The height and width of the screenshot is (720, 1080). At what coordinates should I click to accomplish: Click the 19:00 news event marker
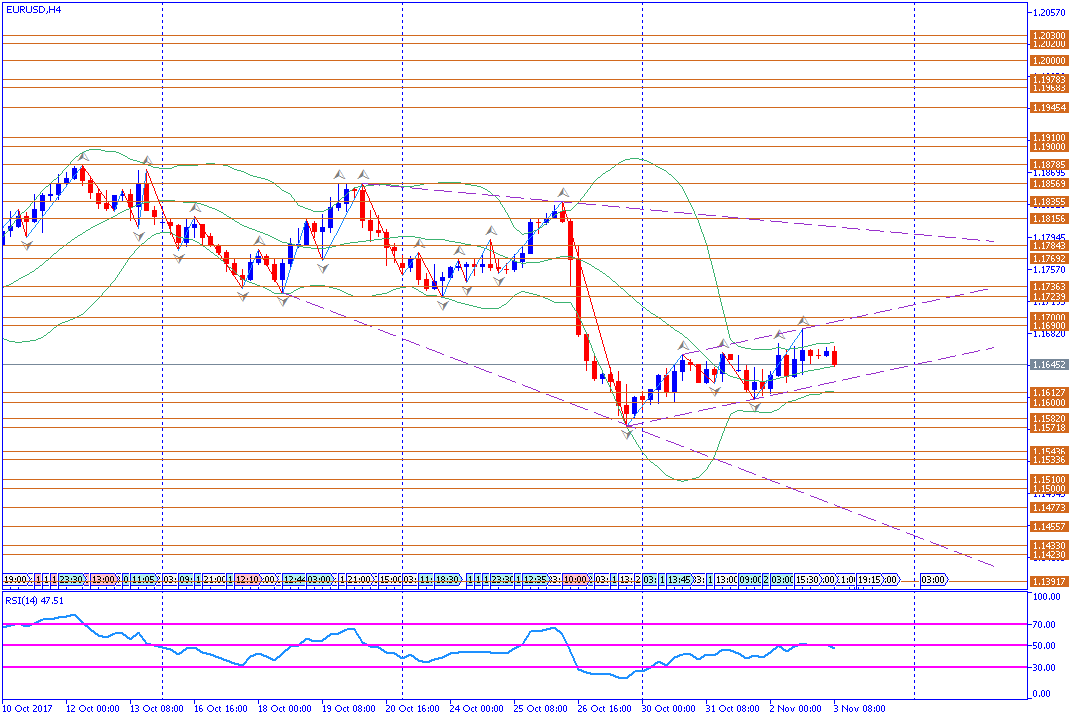17,579
